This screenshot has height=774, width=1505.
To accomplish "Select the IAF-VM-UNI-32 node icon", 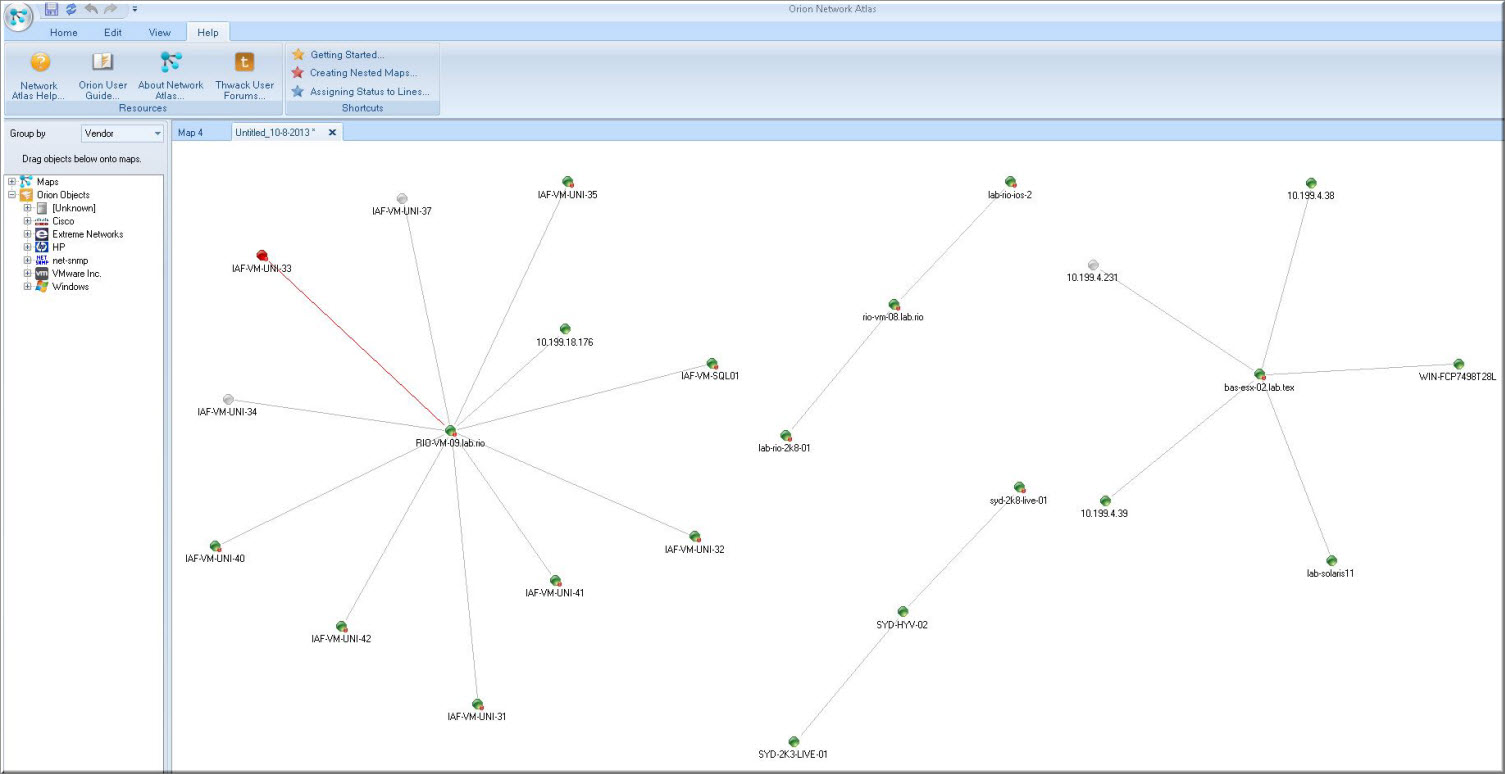I will (695, 537).
